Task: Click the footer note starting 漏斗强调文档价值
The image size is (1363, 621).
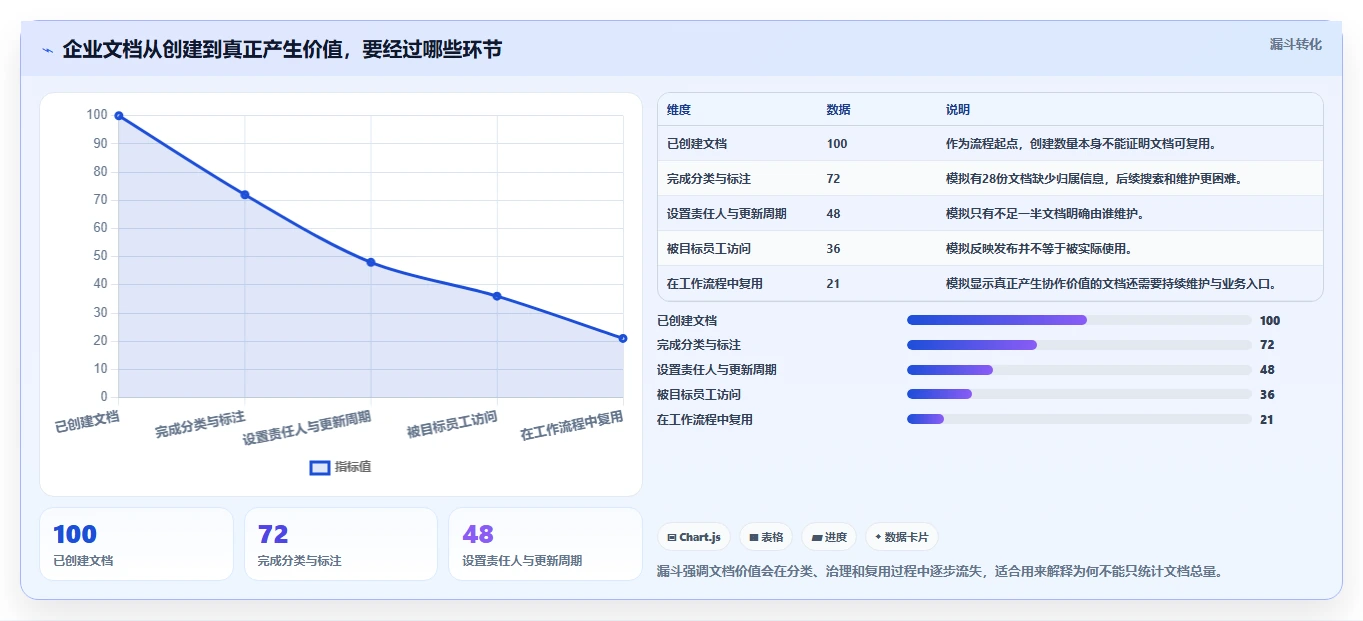Action: coord(939,572)
